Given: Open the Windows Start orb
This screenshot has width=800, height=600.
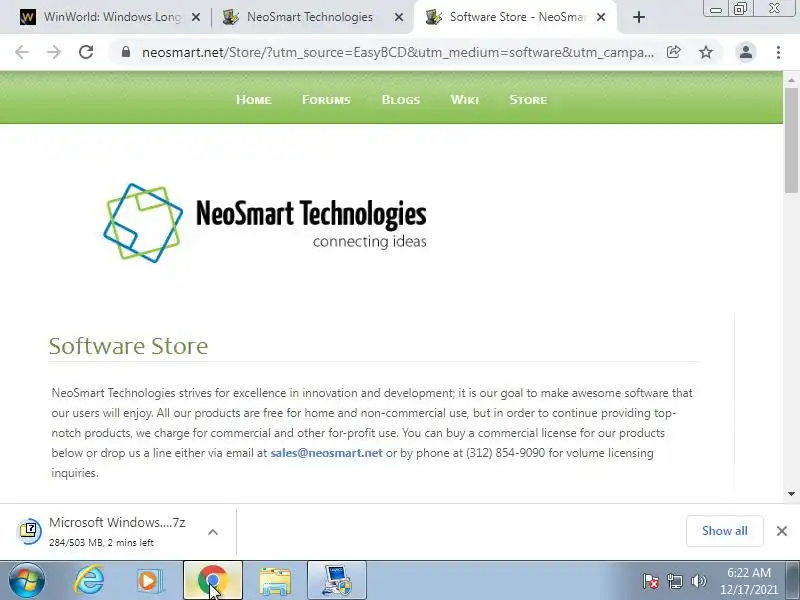Looking at the screenshot, I should tap(27, 581).
